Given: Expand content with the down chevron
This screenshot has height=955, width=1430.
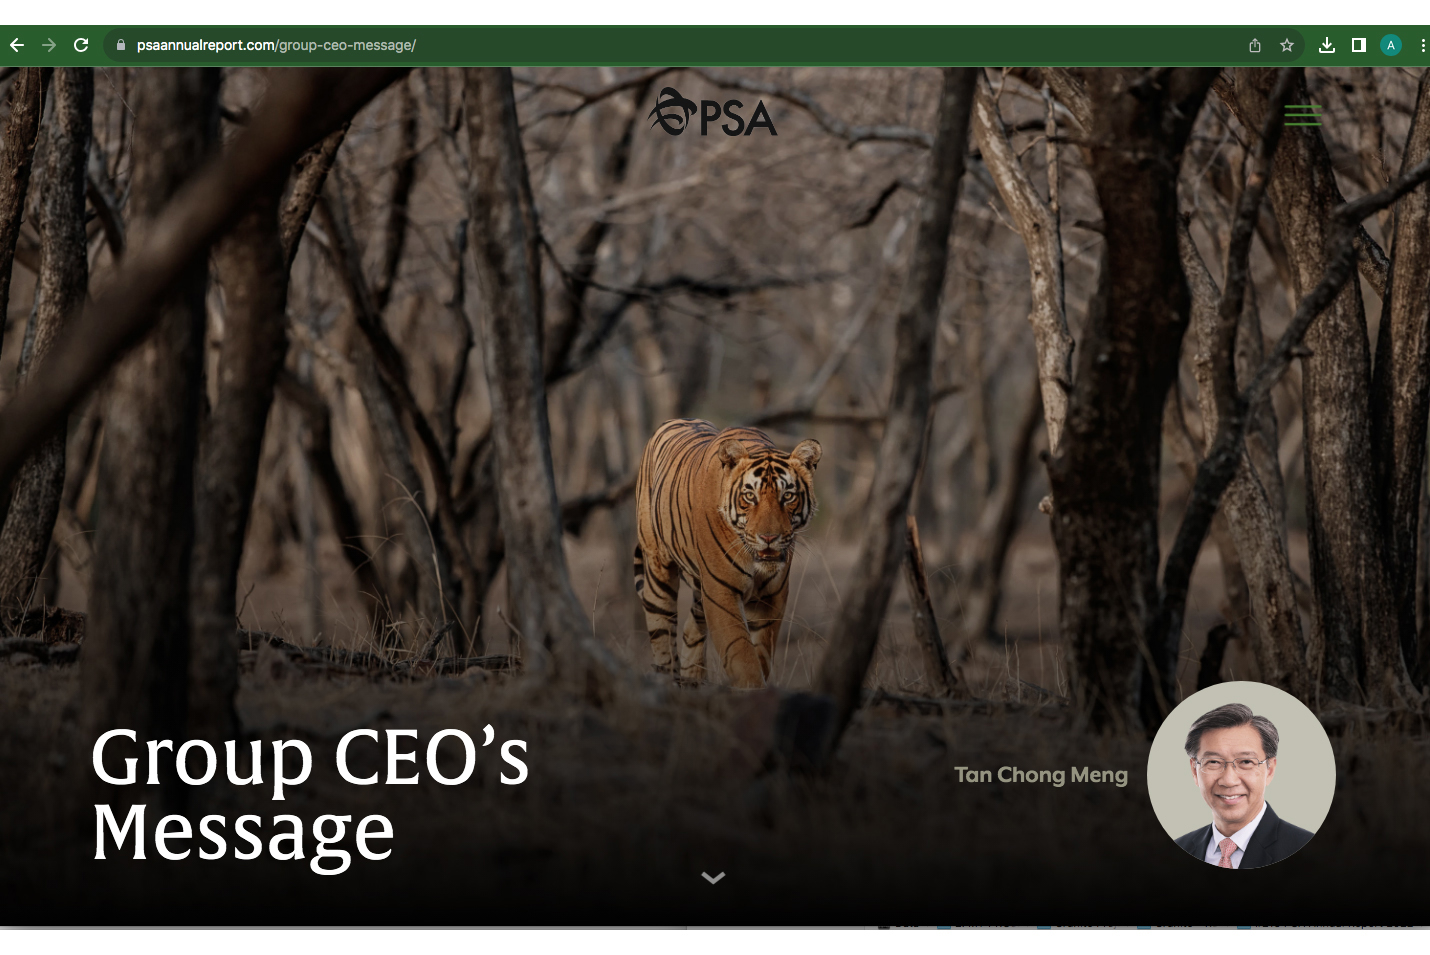Looking at the screenshot, I should (713, 878).
